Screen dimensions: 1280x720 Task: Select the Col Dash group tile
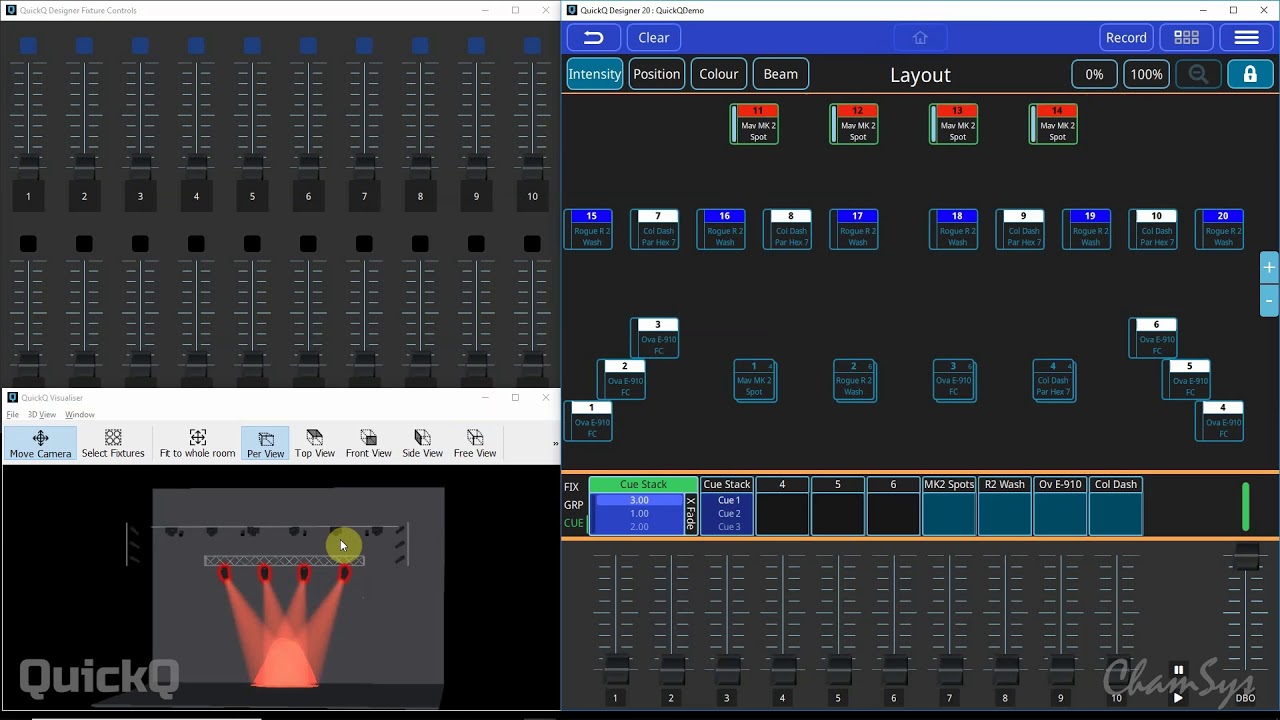1116,506
